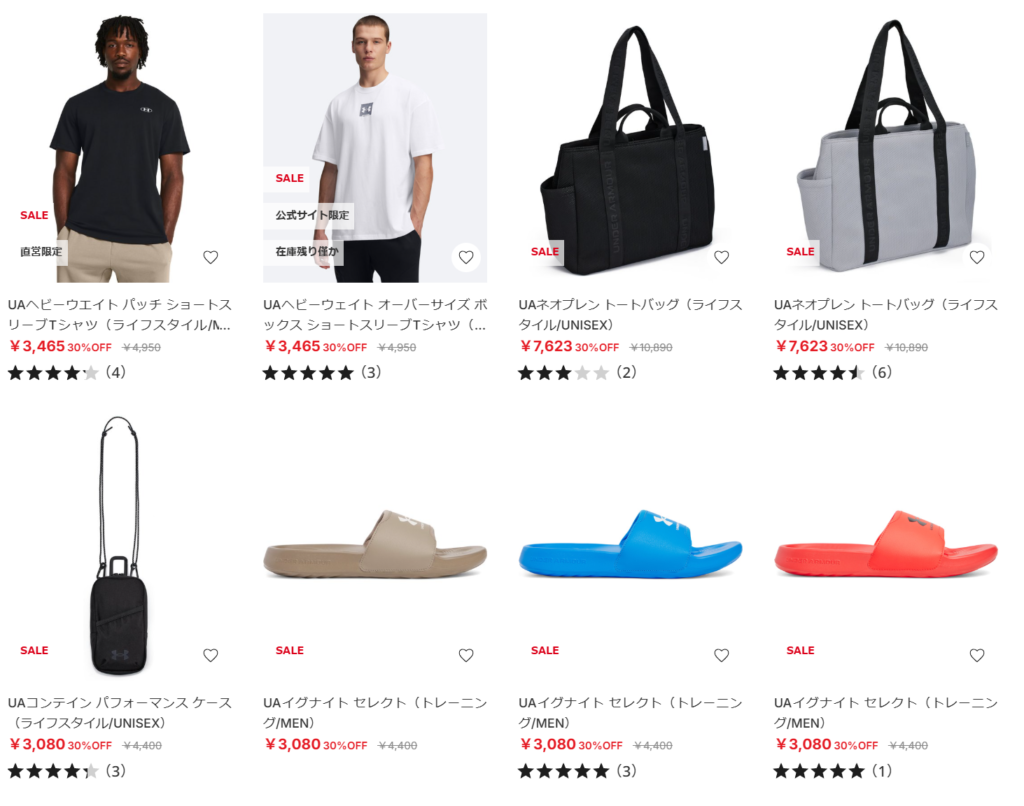Click heart icon on blue Ignite slide
Screen dimensions: 1024x806
721,655
